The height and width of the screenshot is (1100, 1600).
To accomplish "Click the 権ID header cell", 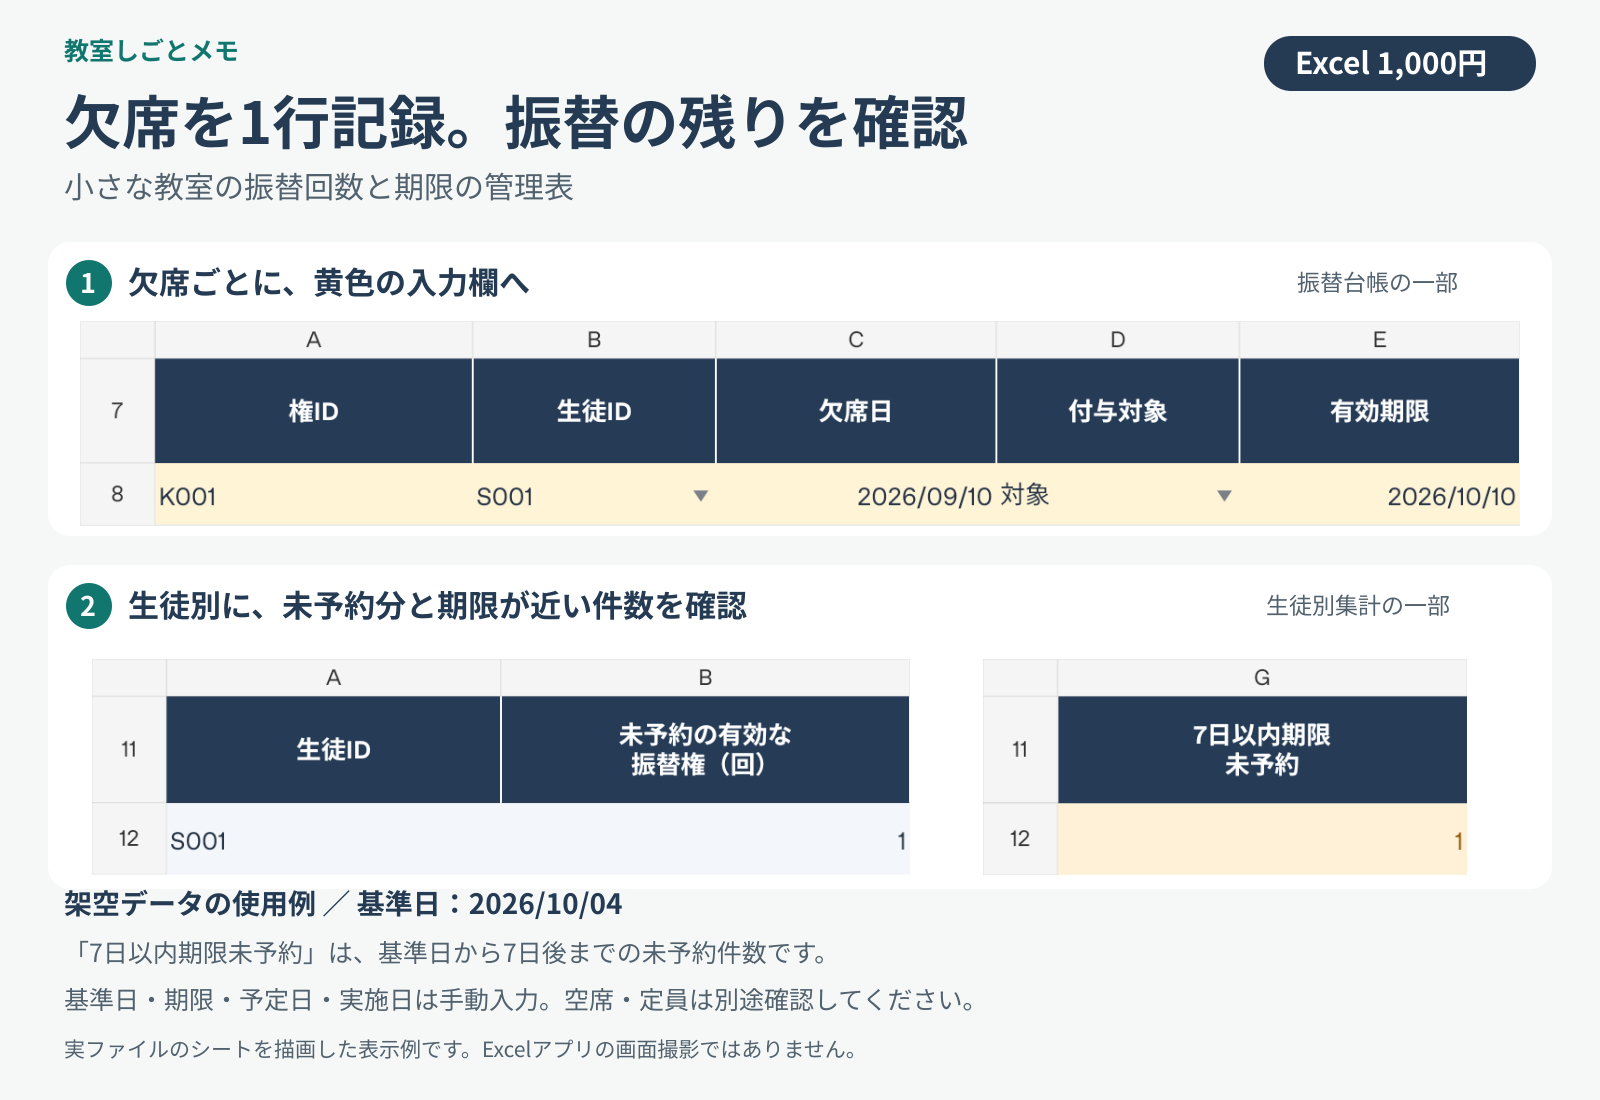I will pyautogui.click(x=313, y=411).
